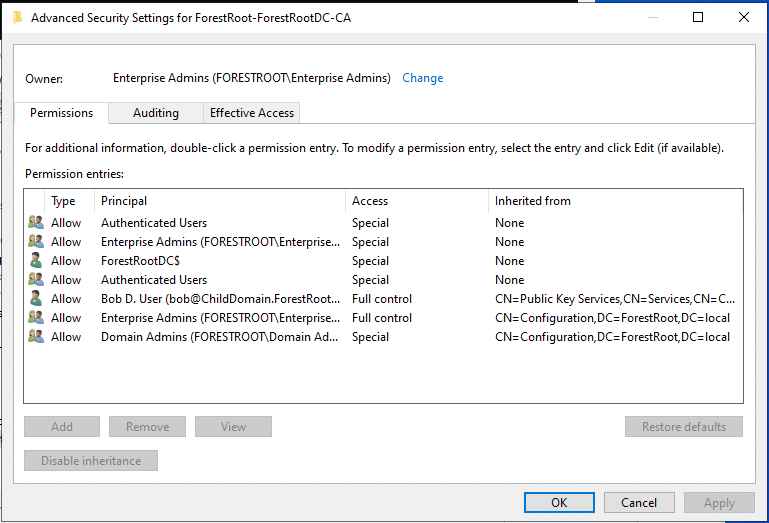Sort by the Principal column header
The image size is (769, 523).
coord(220,201)
